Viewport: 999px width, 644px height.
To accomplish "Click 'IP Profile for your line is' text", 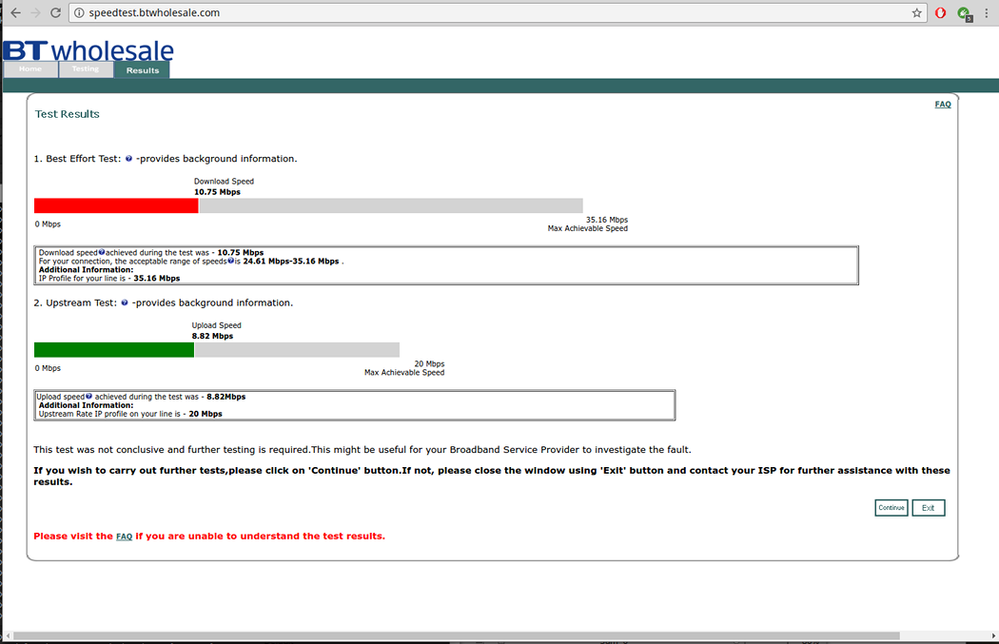I will (x=82, y=278).
